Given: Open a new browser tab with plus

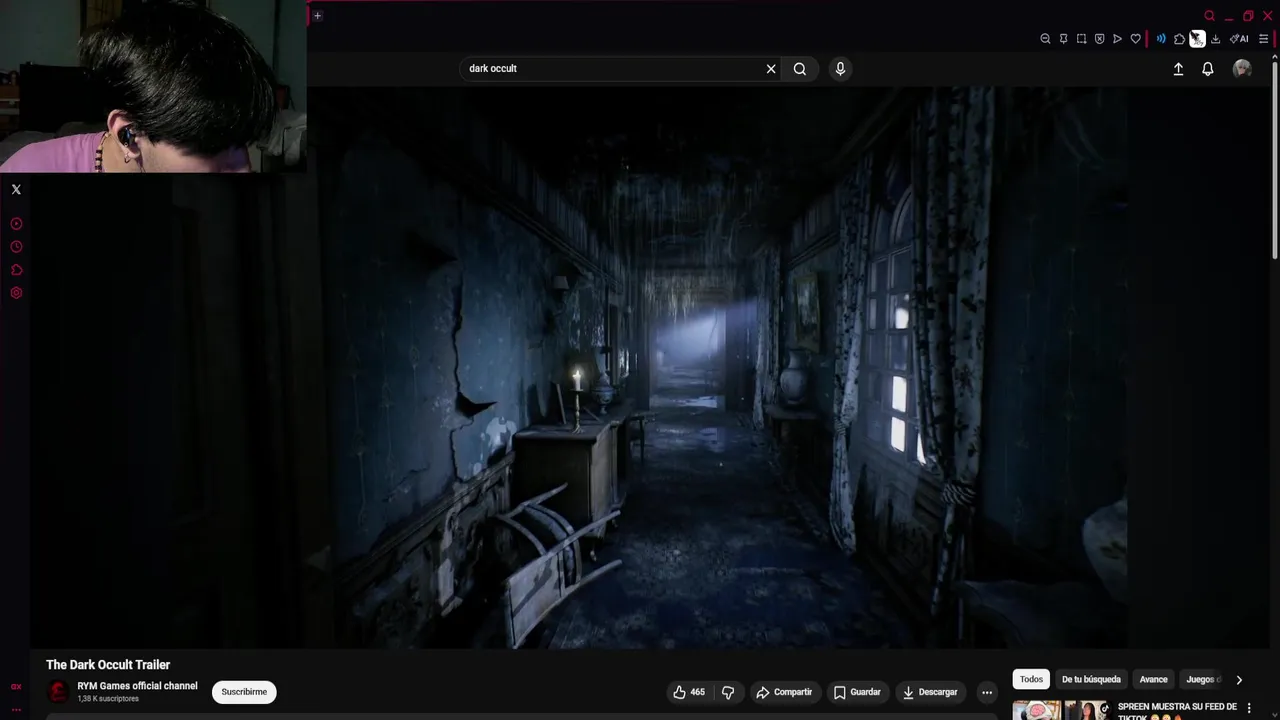Looking at the screenshot, I should [x=317, y=15].
